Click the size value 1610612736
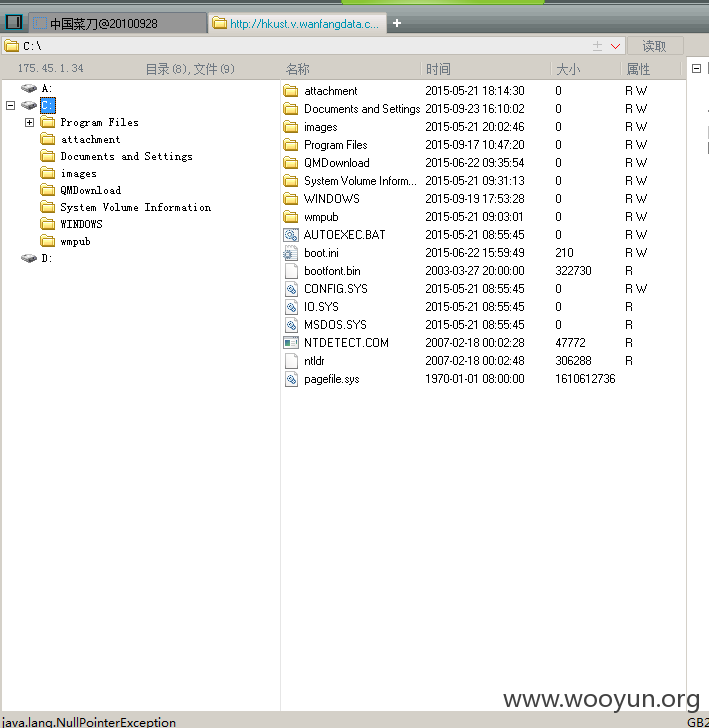The height and width of the screenshot is (728, 709). [x=585, y=379]
